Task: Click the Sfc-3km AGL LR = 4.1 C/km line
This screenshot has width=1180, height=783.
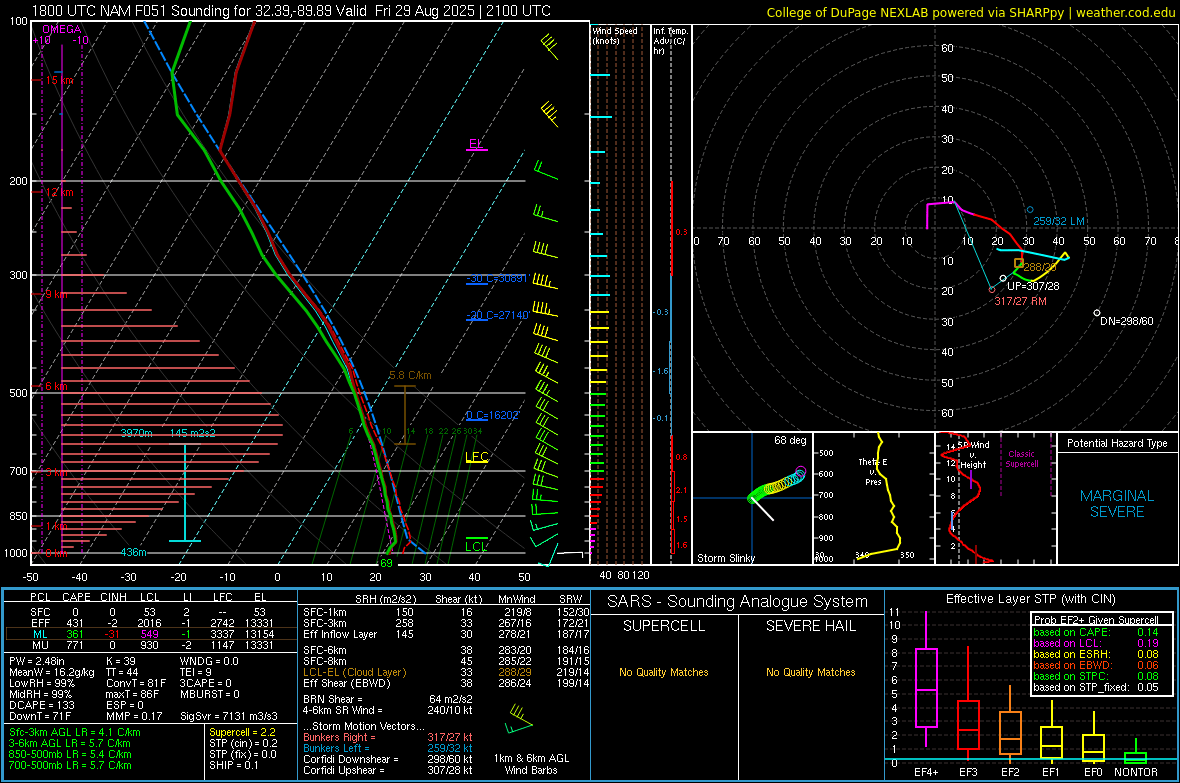Action: tap(75, 732)
